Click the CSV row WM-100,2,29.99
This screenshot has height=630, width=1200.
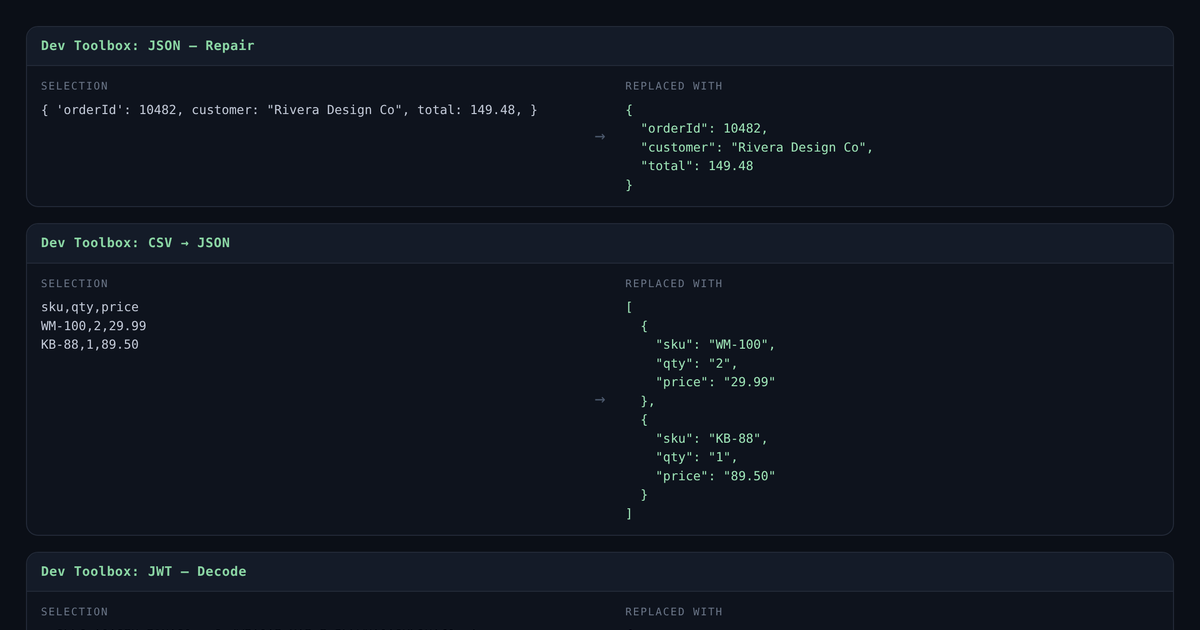(94, 326)
